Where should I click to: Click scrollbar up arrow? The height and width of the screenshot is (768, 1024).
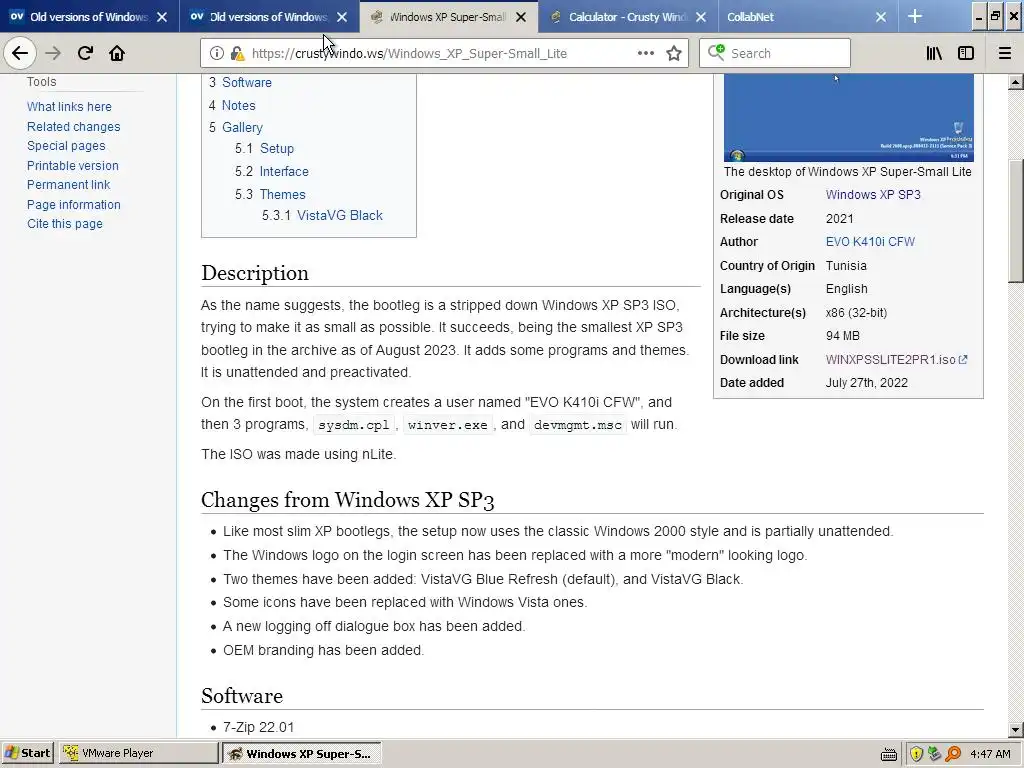click(x=1016, y=82)
